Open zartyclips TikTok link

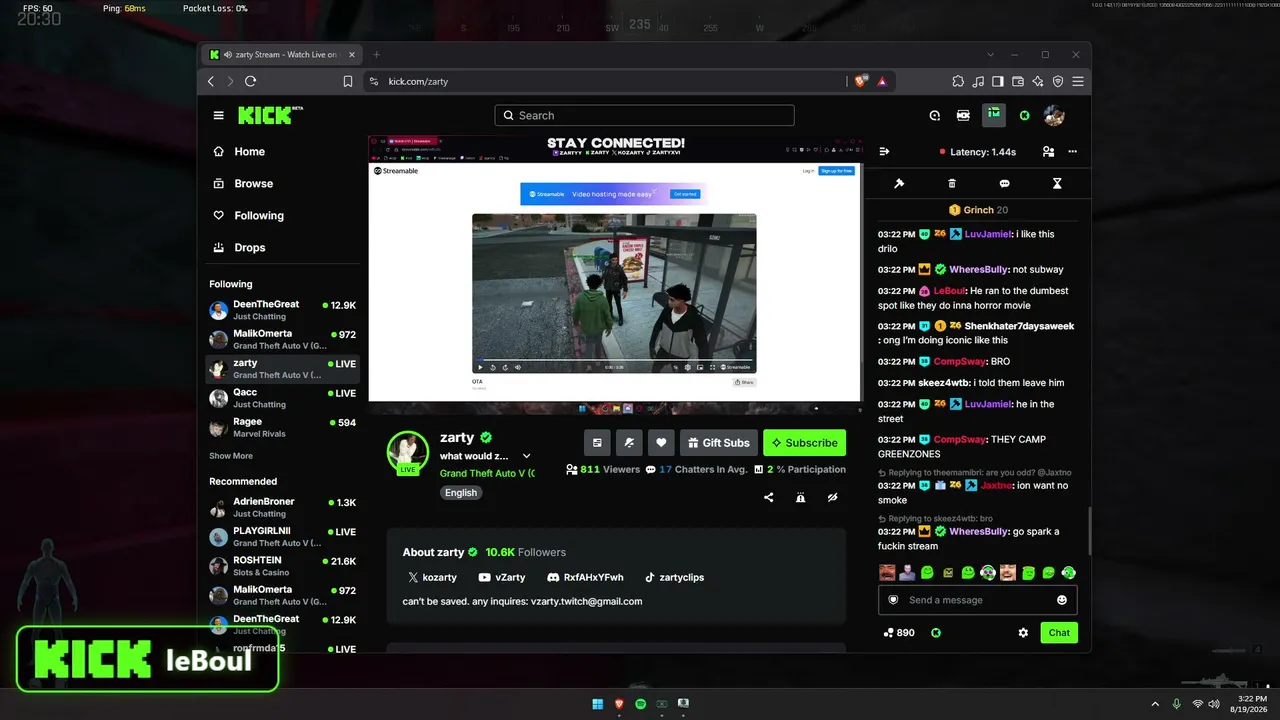(x=674, y=578)
